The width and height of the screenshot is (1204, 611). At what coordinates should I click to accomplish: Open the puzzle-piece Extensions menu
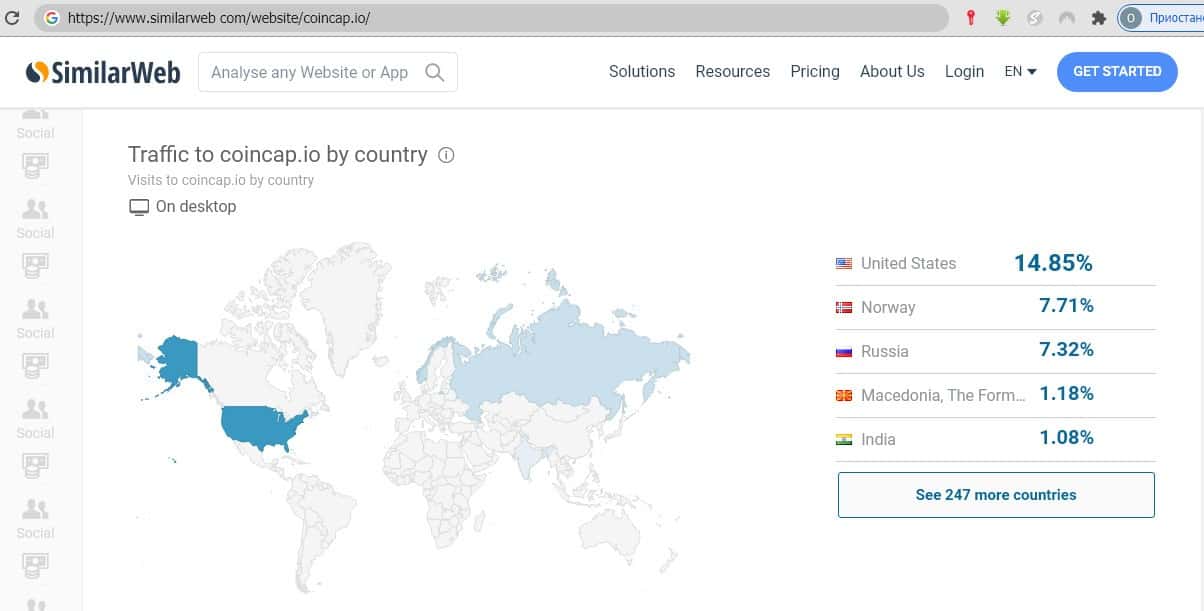(1099, 18)
